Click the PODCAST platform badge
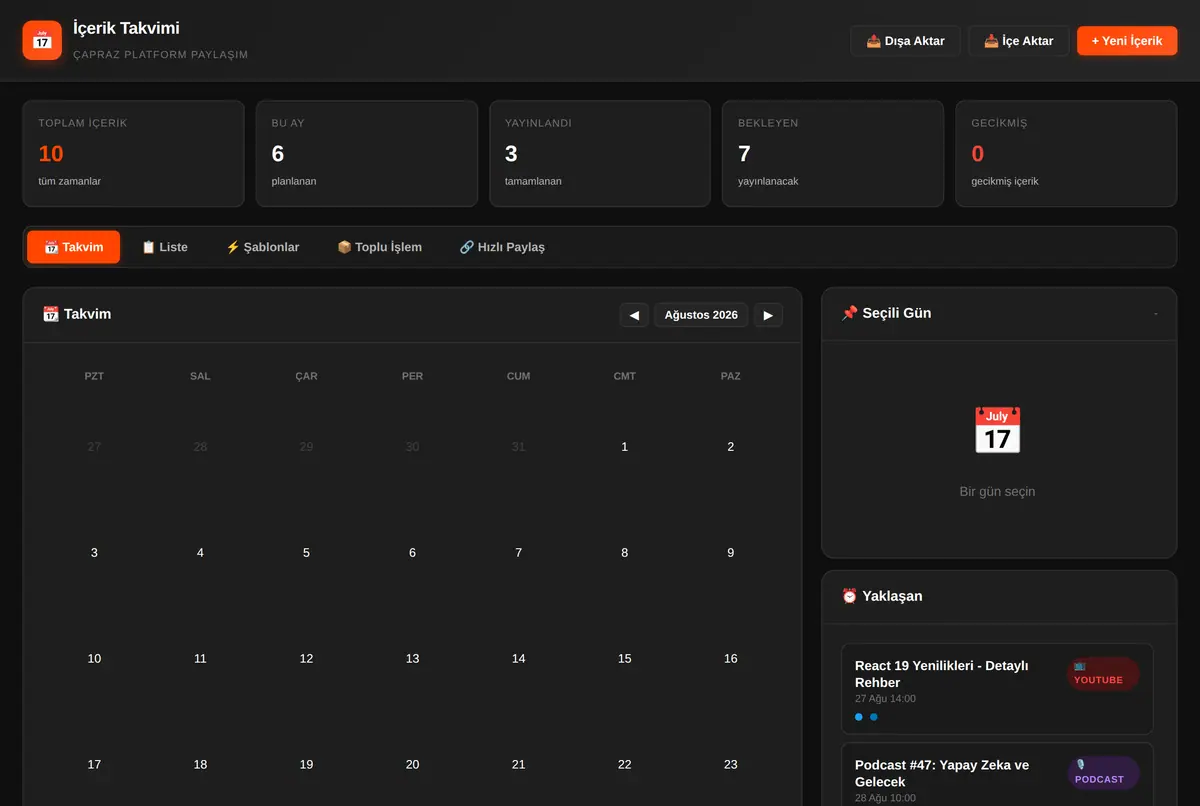Image resolution: width=1200 pixels, height=806 pixels. (x=1103, y=773)
